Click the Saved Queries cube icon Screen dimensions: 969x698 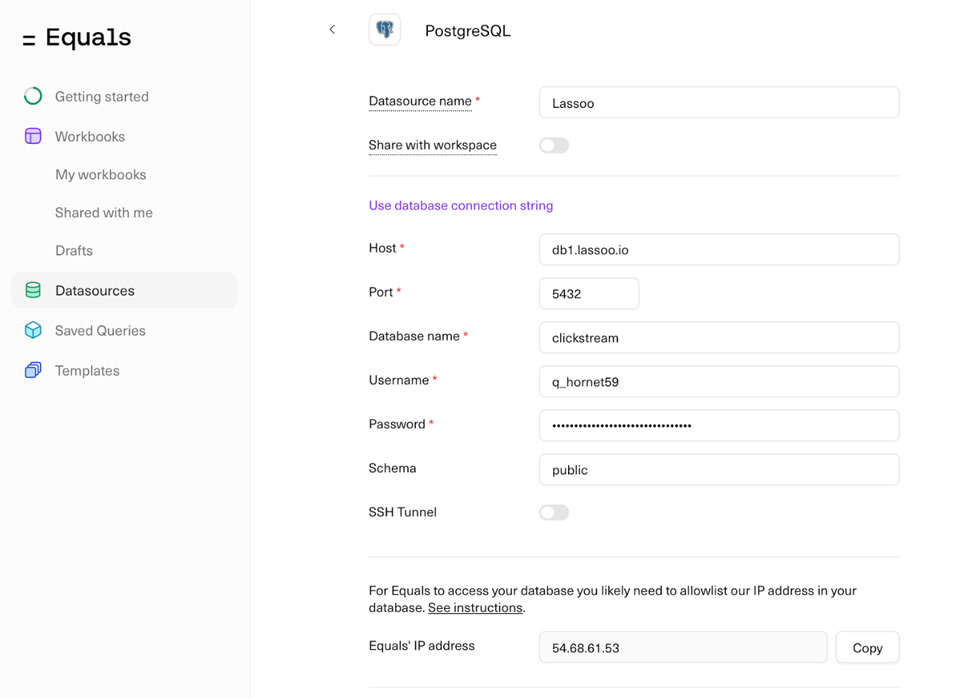[x=33, y=330]
